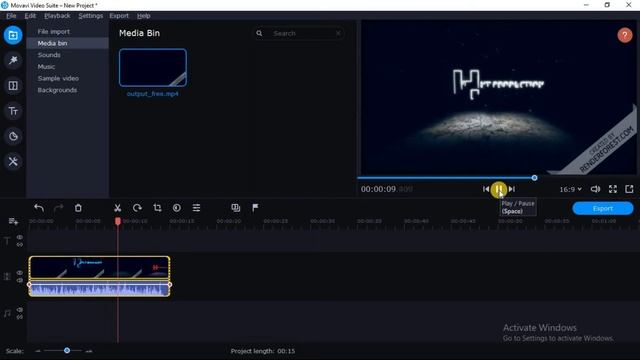Image resolution: width=640 pixels, height=360 pixels.
Task: Open the More tools wrench icon
Action: pos(13,162)
